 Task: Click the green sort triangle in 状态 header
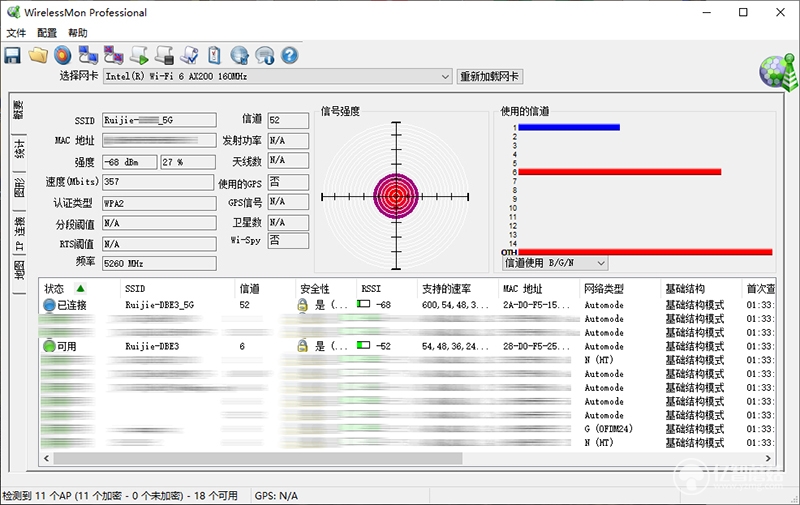[80, 289]
